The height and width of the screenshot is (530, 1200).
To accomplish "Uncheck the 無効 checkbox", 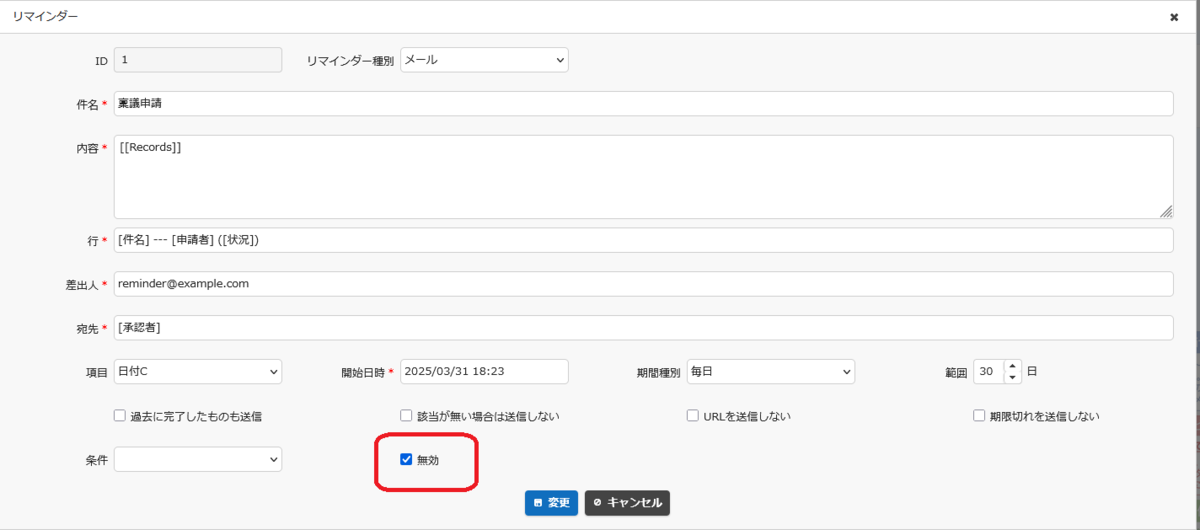I will 406,459.
